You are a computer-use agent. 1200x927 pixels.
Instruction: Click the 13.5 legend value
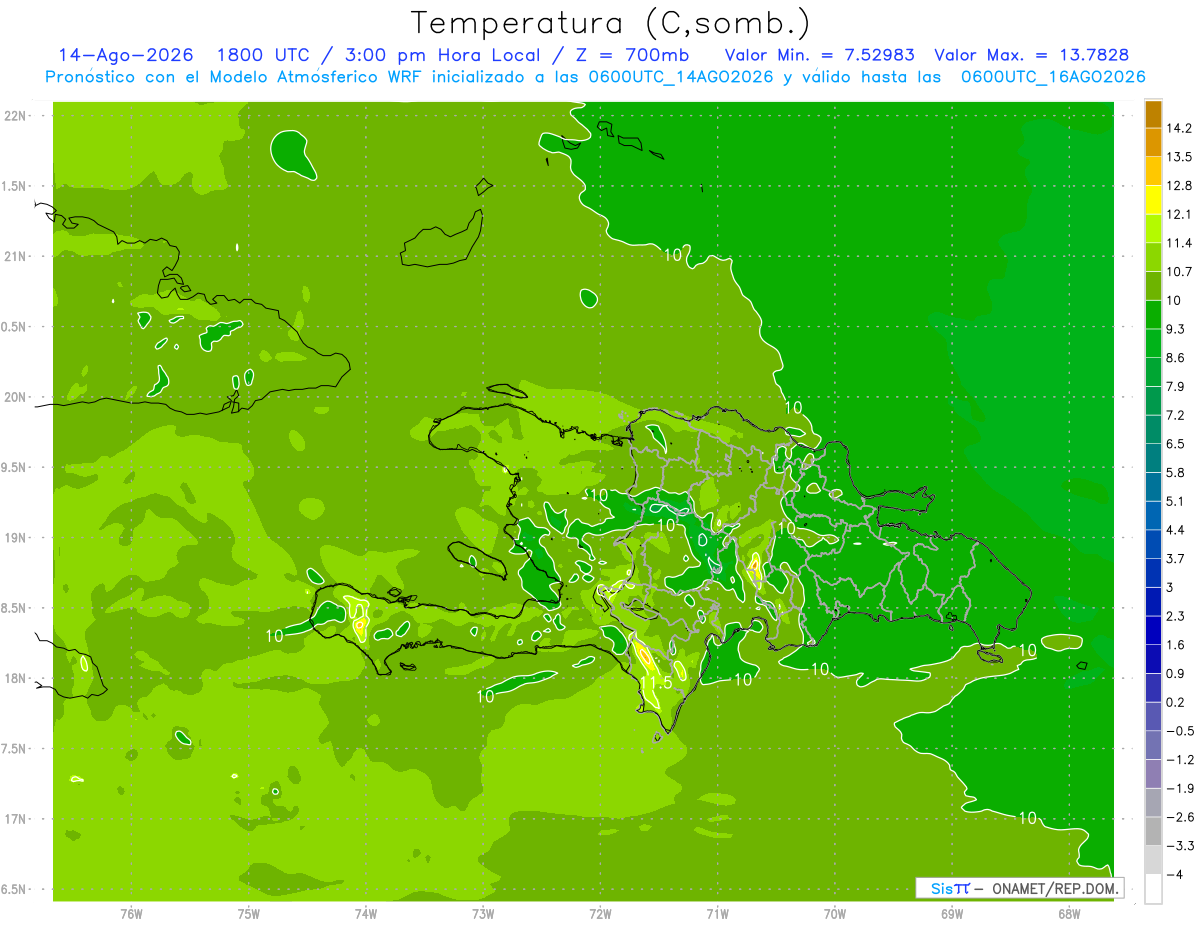click(x=1179, y=157)
